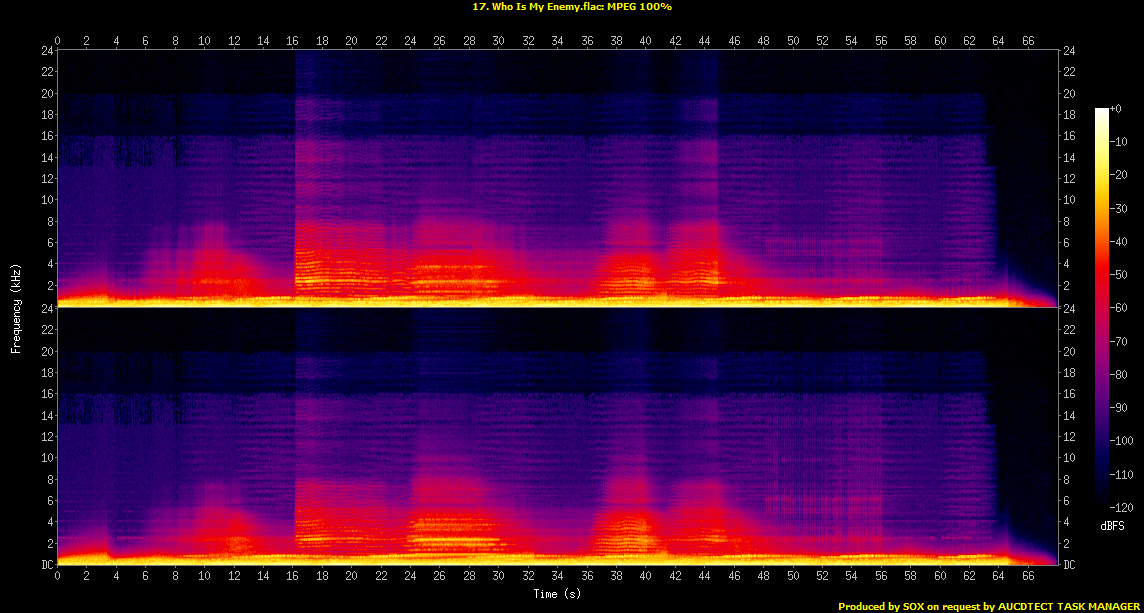Click the 66 s tick on the bottom time axis
This screenshot has width=1144, height=613.
(x=1028, y=575)
